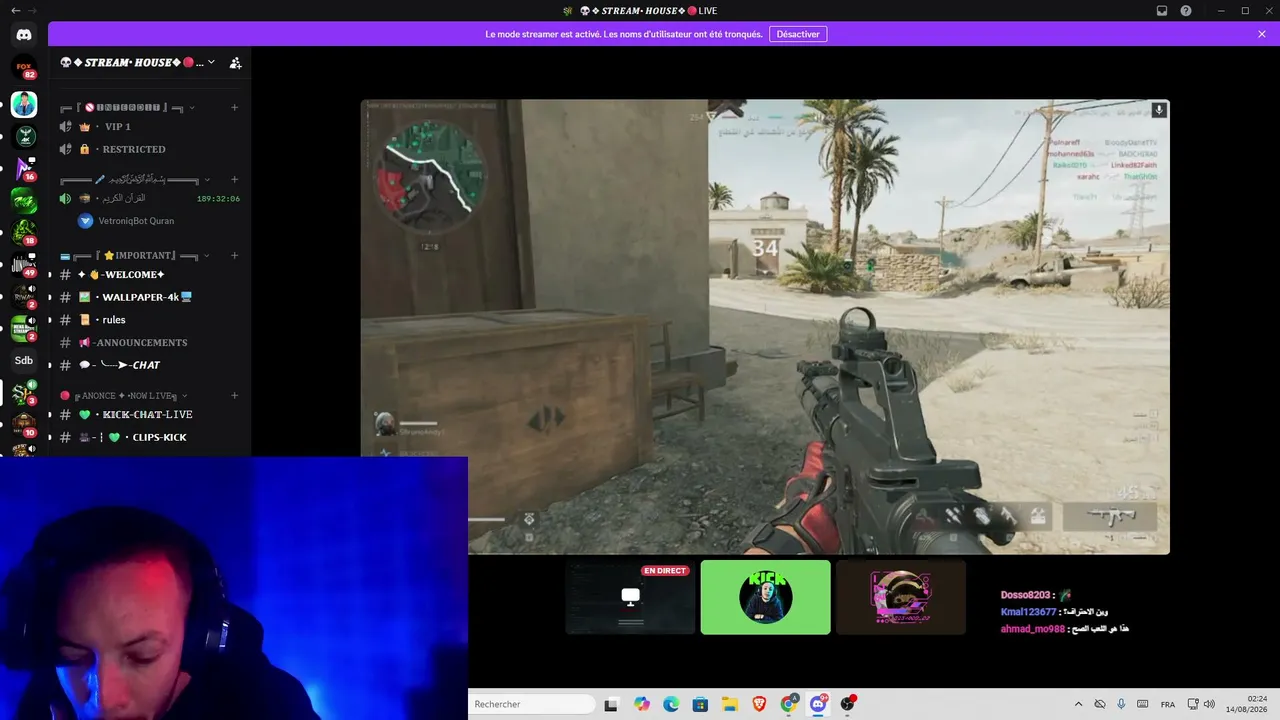The image size is (1280, 720).
Task: Add a channel to the INTERDIT category
Action: (234, 107)
